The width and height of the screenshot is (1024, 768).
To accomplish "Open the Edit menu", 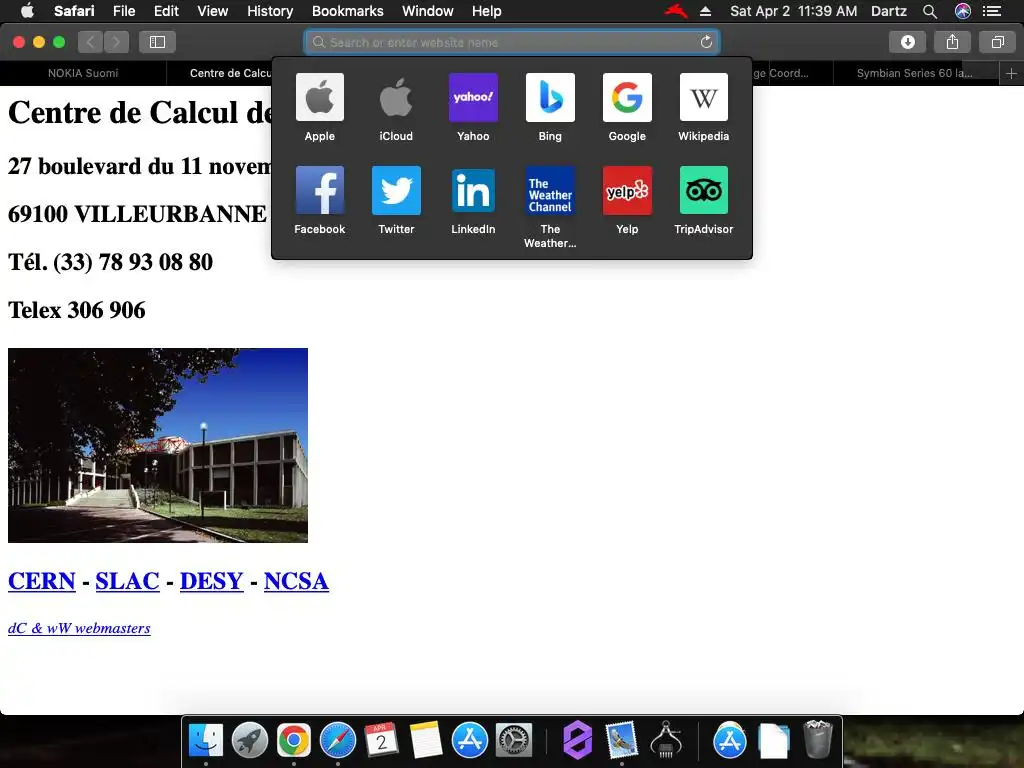I will 166,11.
